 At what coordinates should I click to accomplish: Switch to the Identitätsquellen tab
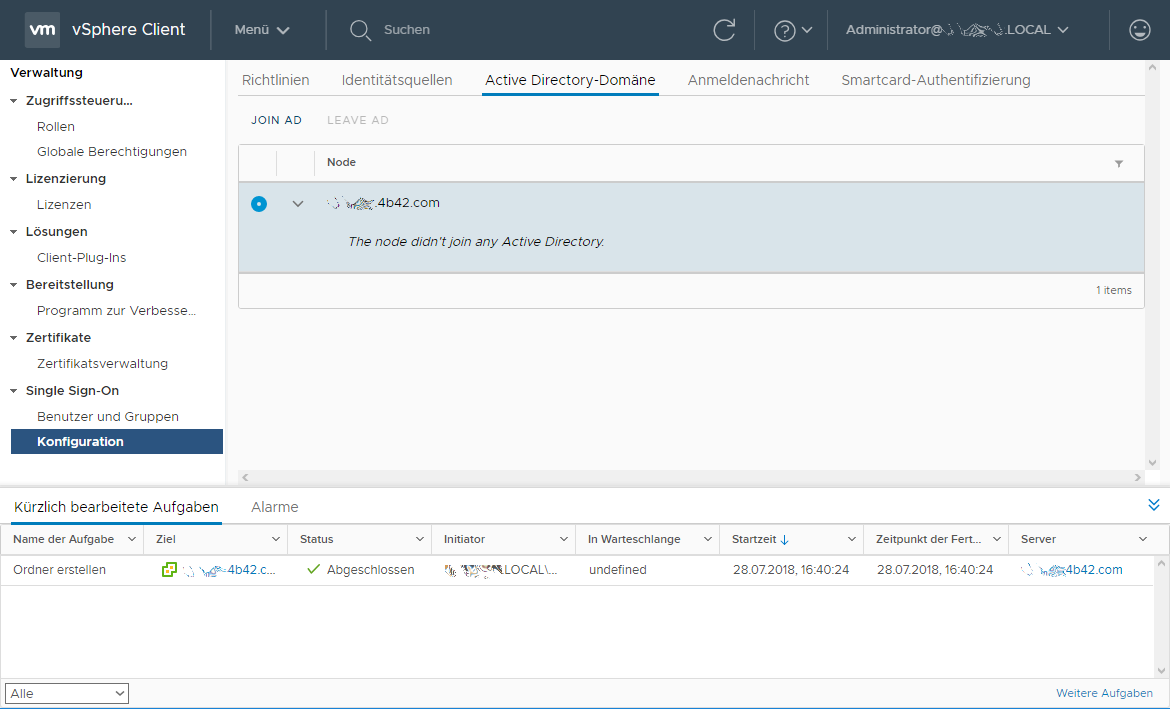397,80
